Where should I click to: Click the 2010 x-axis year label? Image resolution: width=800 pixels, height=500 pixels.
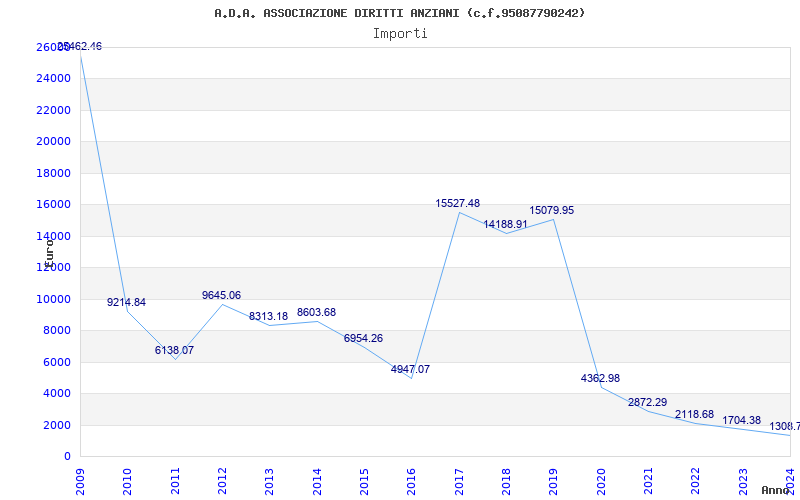pos(128,482)
